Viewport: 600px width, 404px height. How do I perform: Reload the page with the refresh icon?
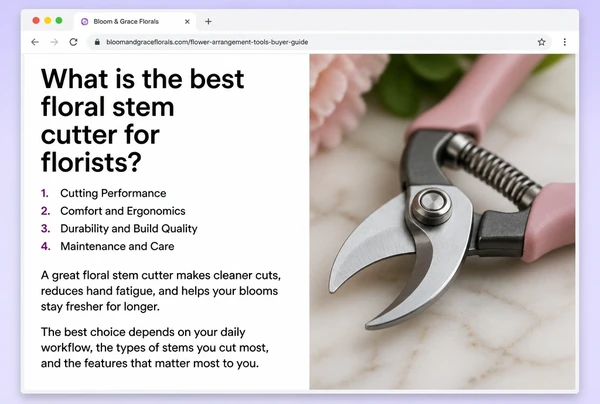click(73, 42)
